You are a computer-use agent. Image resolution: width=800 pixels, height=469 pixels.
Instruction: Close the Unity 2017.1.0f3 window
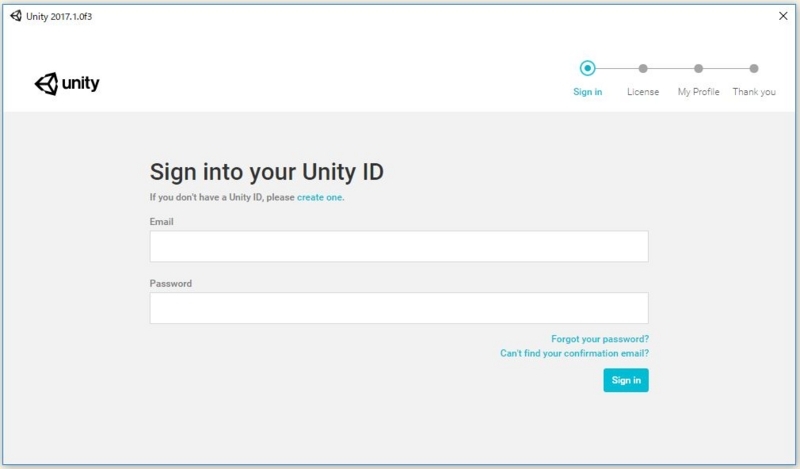point(783,16)
